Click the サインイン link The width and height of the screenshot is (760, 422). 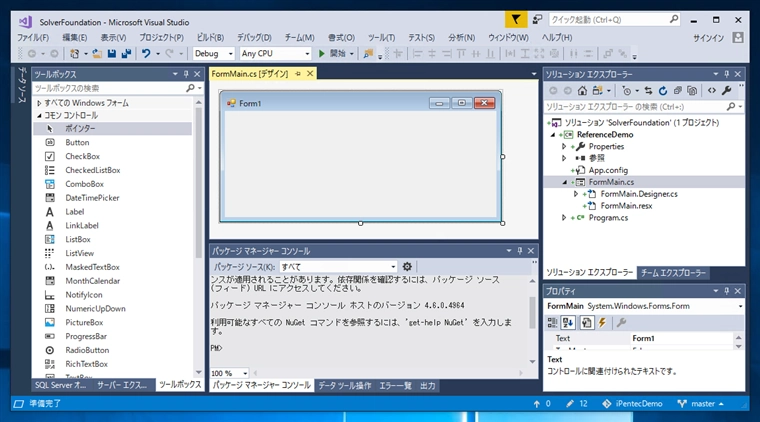click(708, 38)
